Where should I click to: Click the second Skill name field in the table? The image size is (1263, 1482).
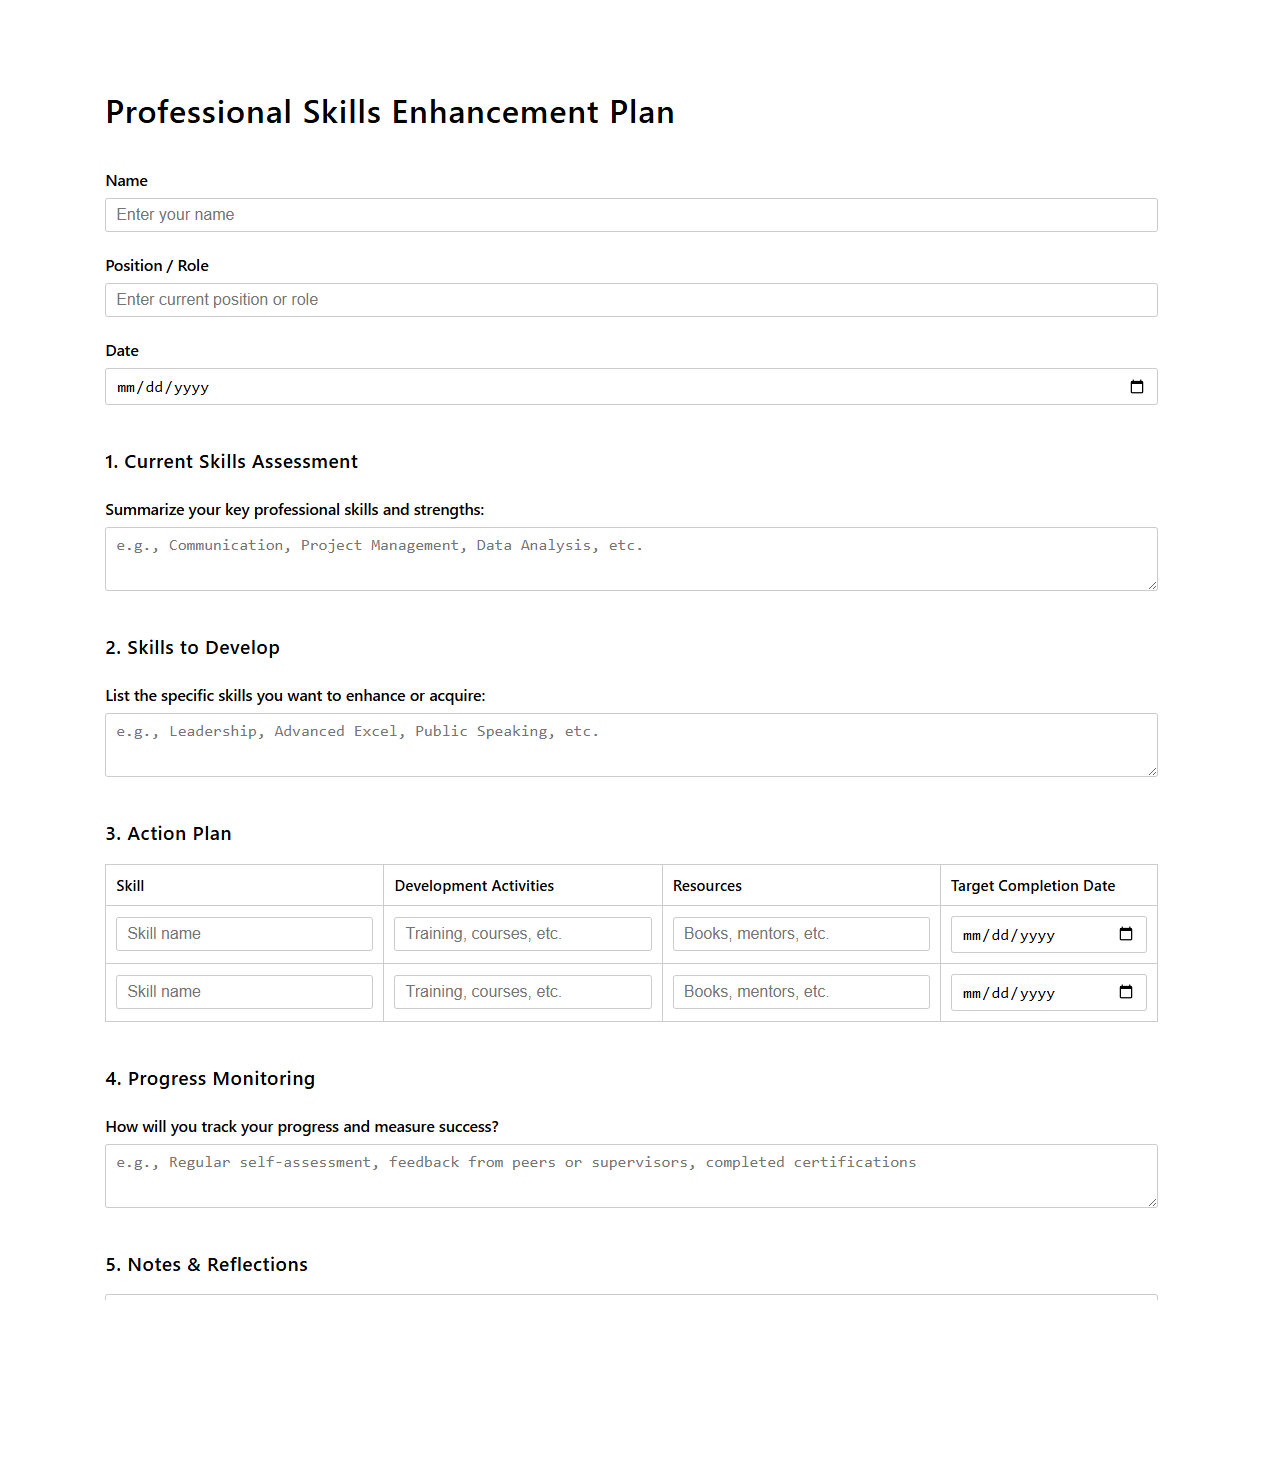click(244, 991)
